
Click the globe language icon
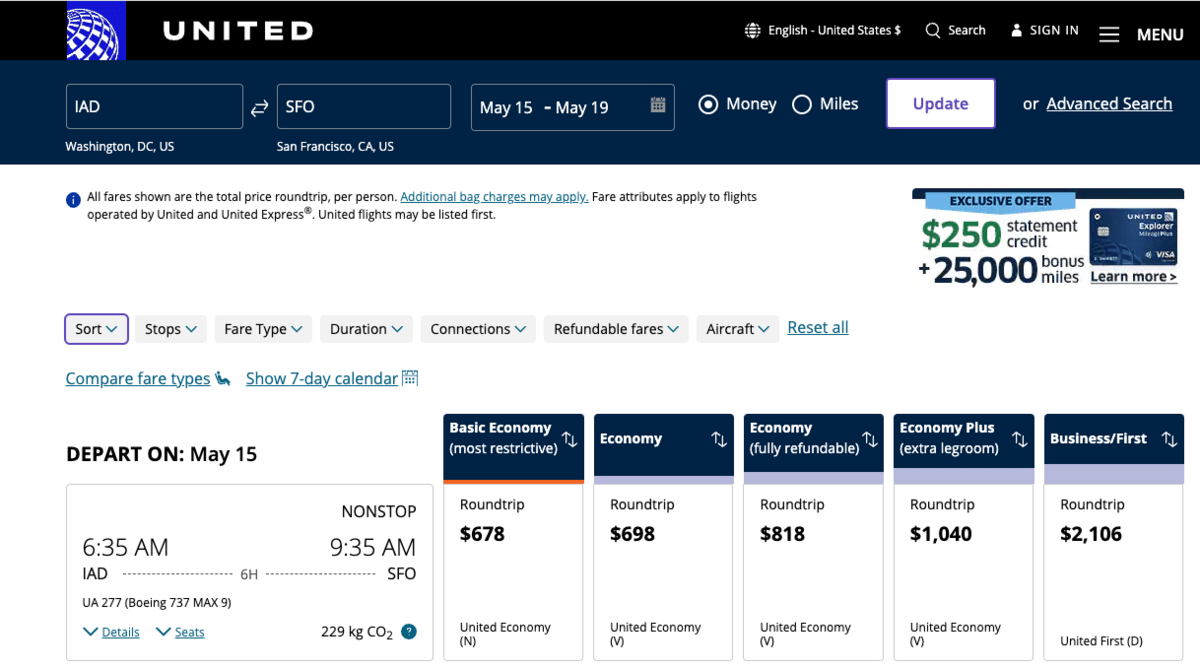pos(753,31)
